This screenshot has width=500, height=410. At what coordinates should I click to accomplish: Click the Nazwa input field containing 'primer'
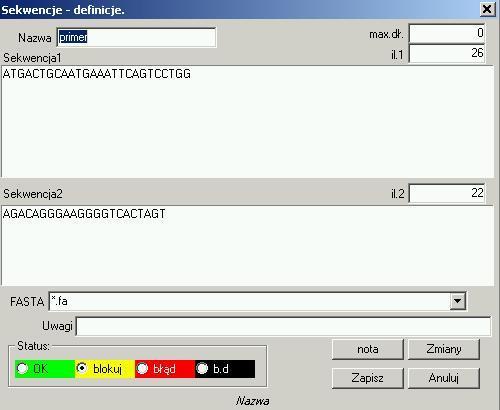pos(136,37)
